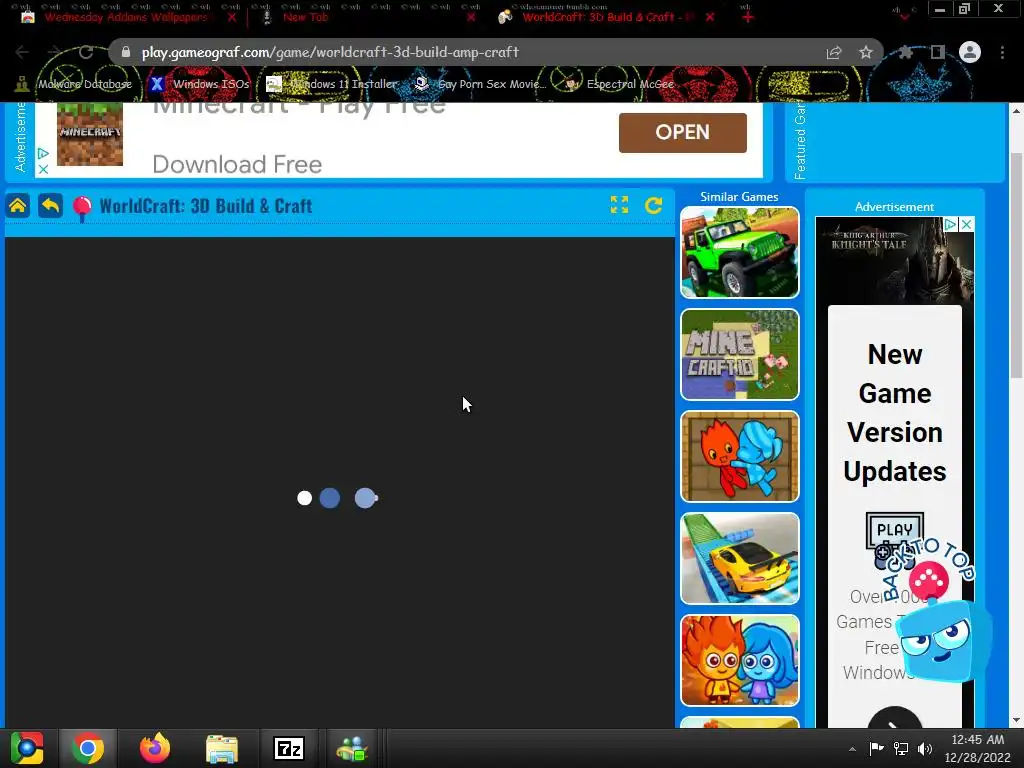
Task: Open the Windows Start button
Action: pos(27,748)
